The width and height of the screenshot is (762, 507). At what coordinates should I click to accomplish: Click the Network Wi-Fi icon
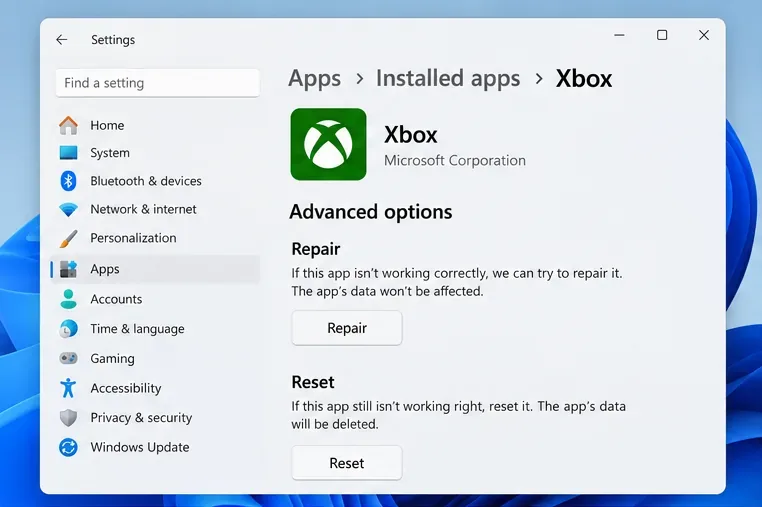[69, 210]
